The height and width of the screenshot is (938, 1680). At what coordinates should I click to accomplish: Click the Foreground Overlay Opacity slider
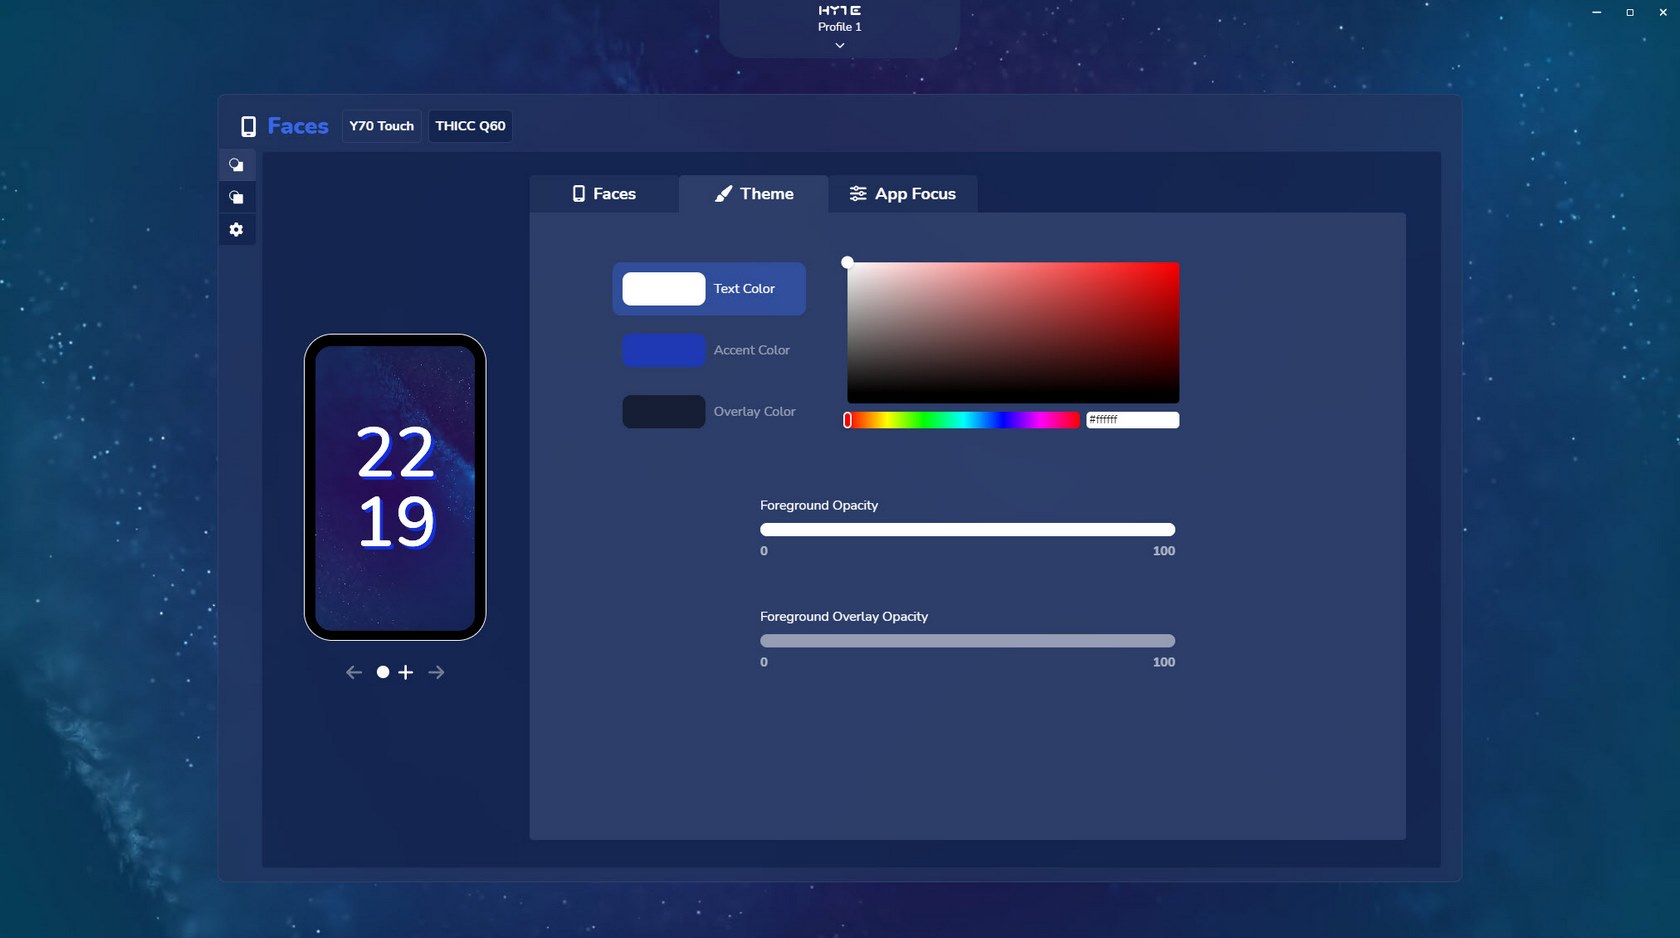click(x=967, y=640)
